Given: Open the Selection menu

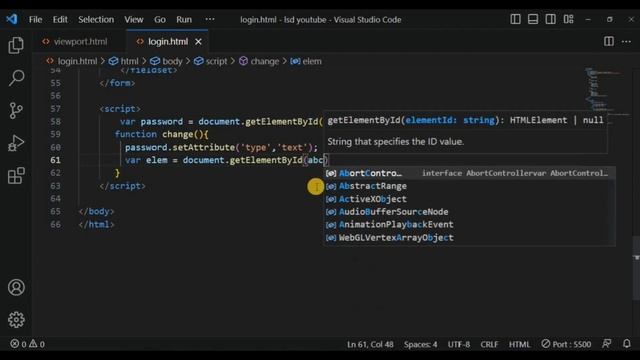Looking at the screenshot, I should pos(96,20).
